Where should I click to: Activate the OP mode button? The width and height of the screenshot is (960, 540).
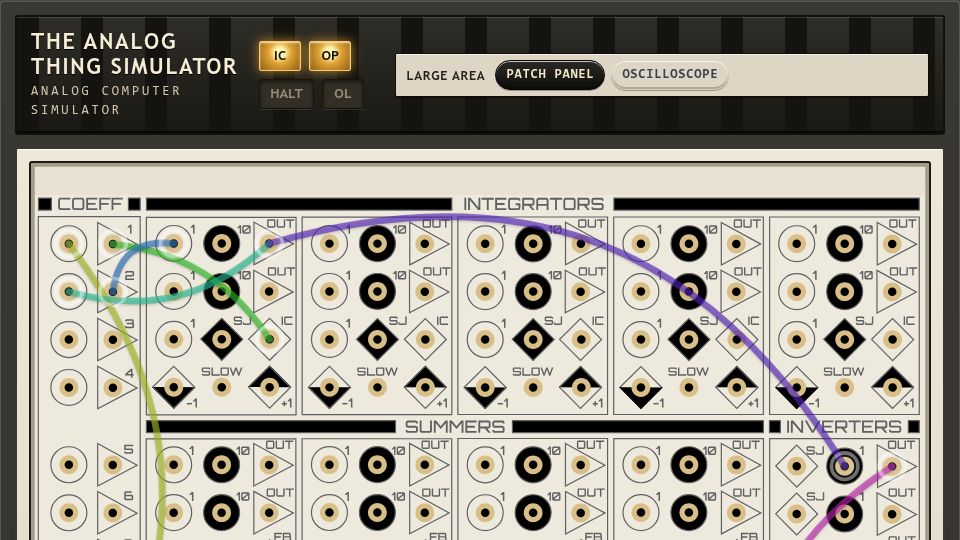330,56
